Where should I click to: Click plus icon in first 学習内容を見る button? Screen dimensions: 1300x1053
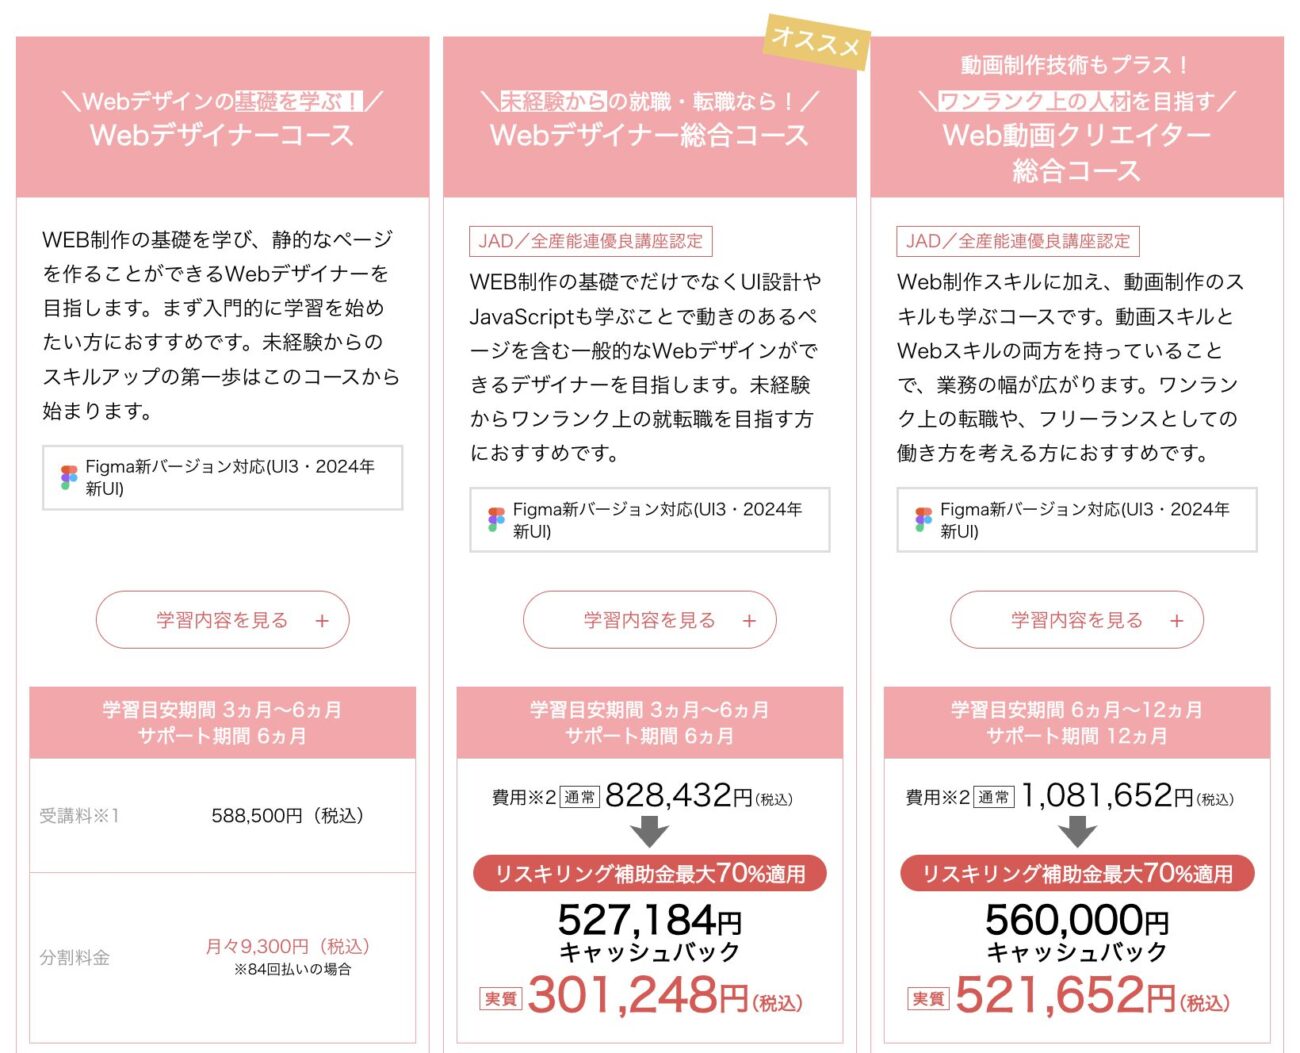click(322, 621)
